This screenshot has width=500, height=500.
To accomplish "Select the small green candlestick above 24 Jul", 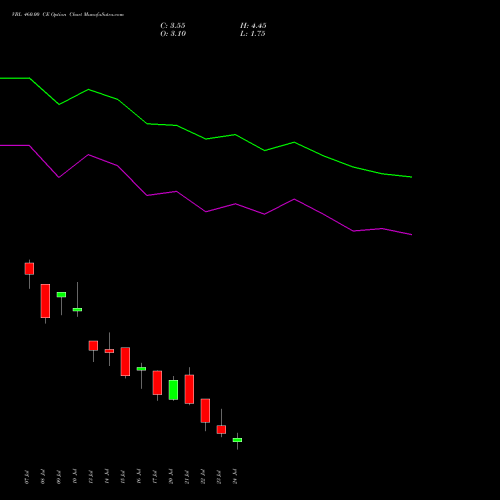I will (237, 440).
